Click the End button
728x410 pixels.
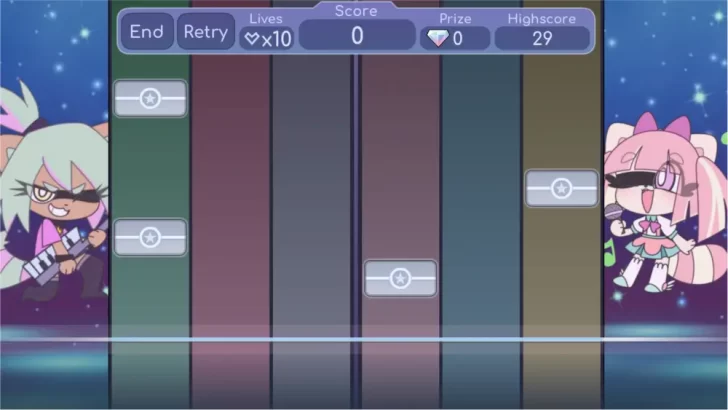click(x=146, y=32)
